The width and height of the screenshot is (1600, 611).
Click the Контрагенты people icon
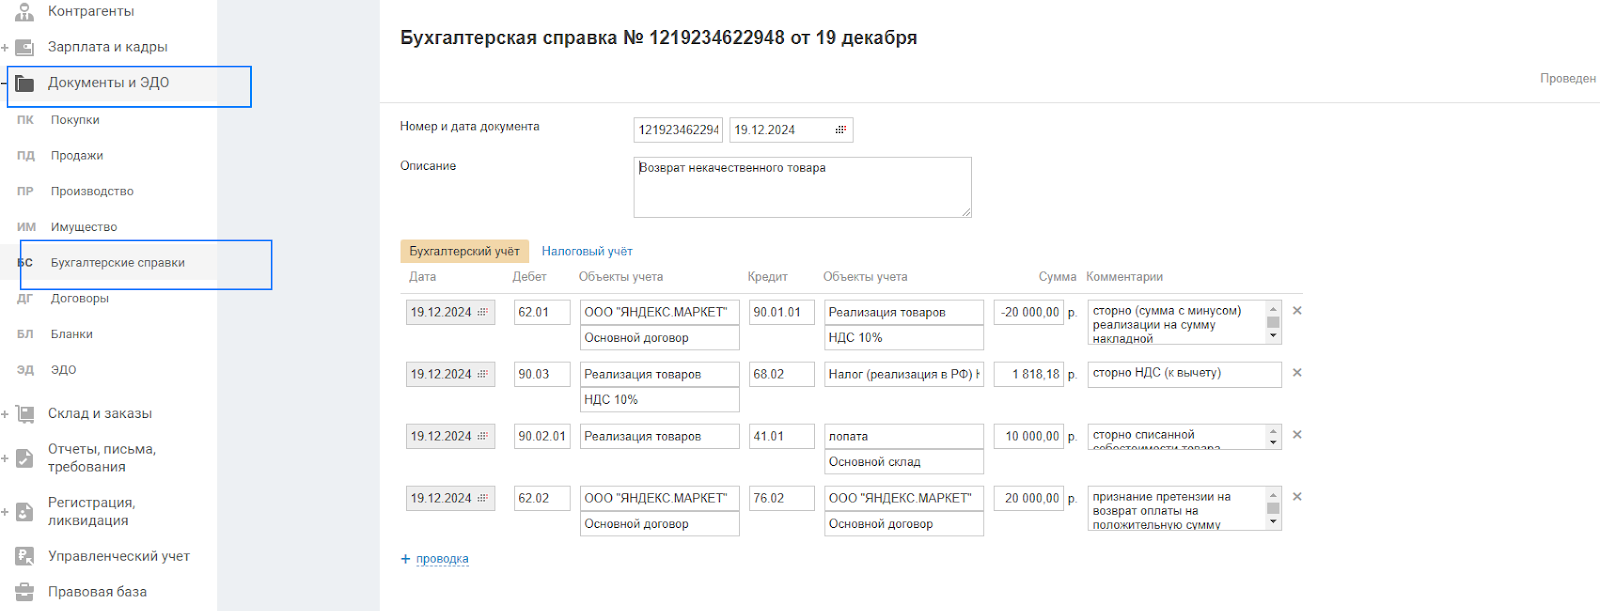coord(25,12)
